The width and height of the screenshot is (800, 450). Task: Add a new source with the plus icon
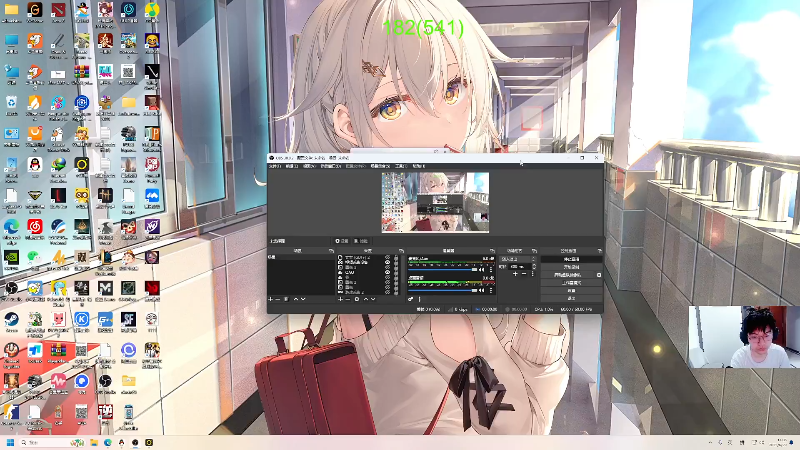pos(340,299)
